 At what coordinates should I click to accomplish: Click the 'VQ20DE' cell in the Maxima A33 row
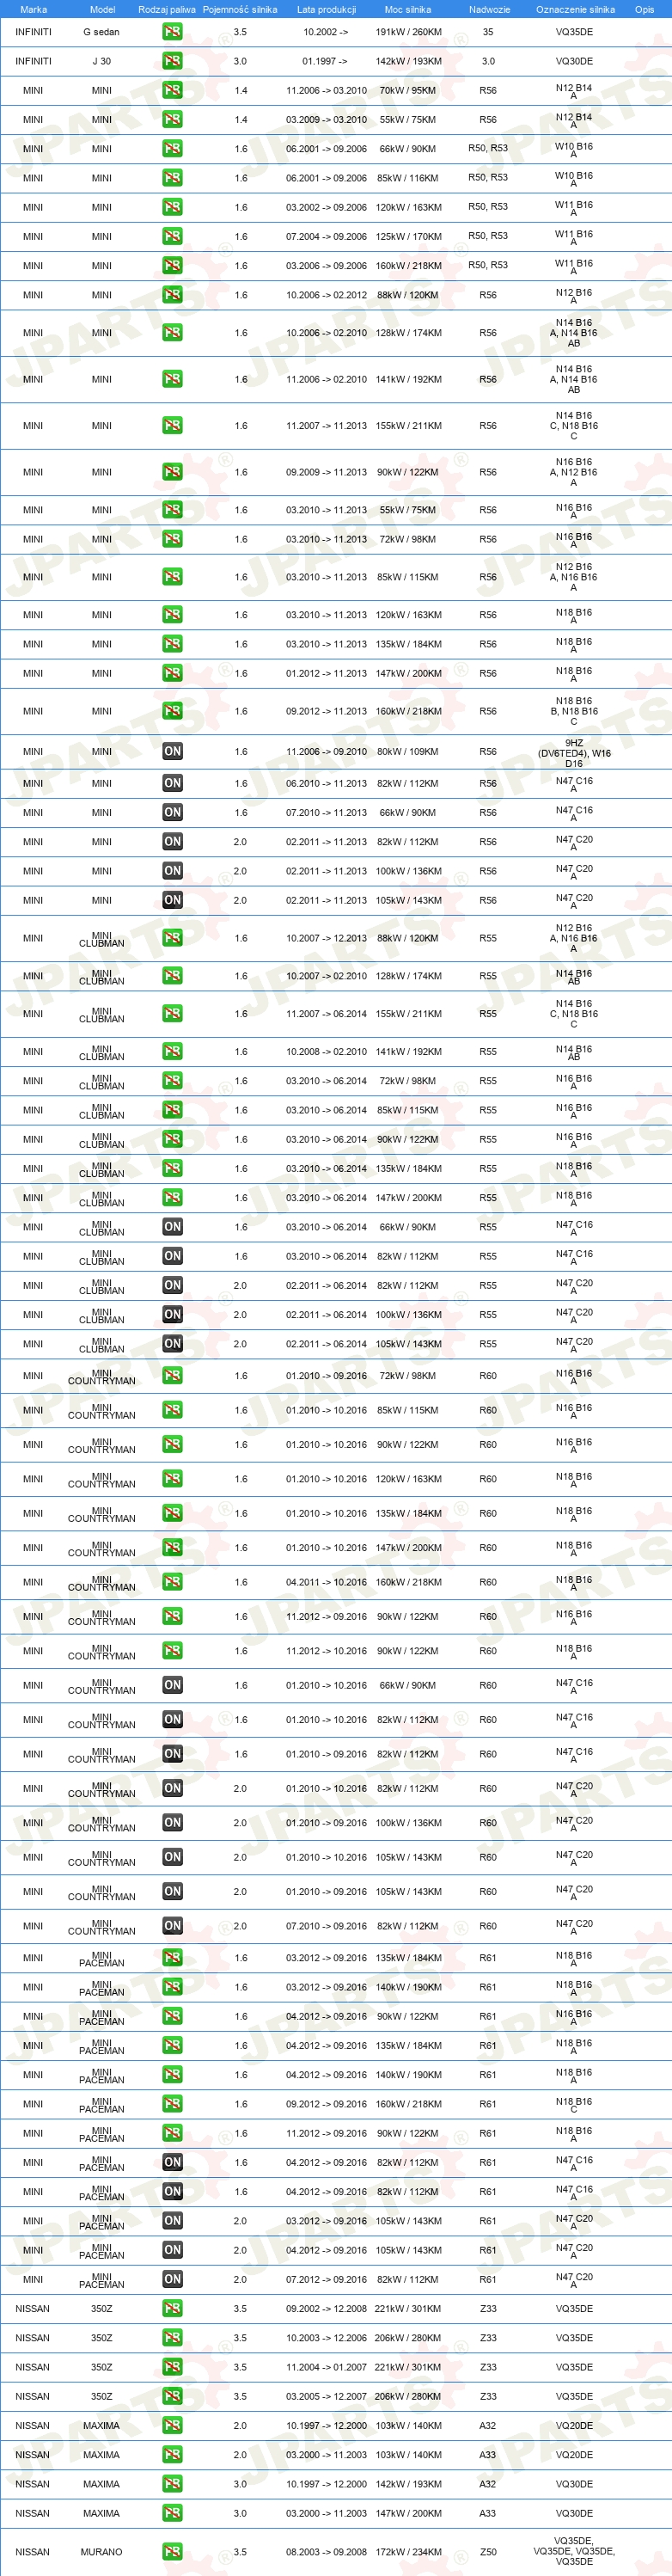574,2455
